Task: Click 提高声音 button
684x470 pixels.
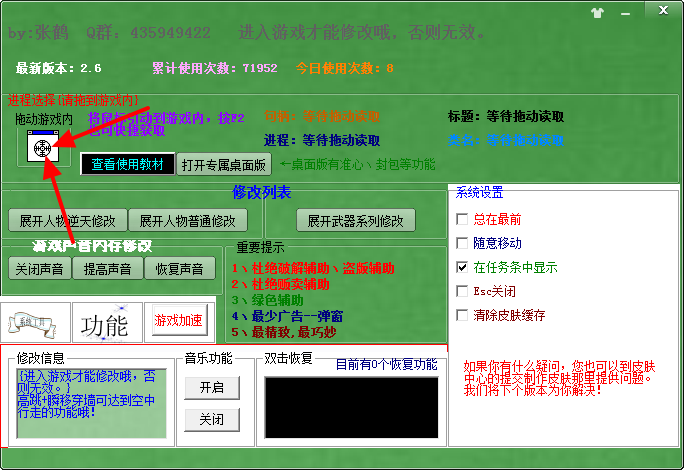Action: 107,268
